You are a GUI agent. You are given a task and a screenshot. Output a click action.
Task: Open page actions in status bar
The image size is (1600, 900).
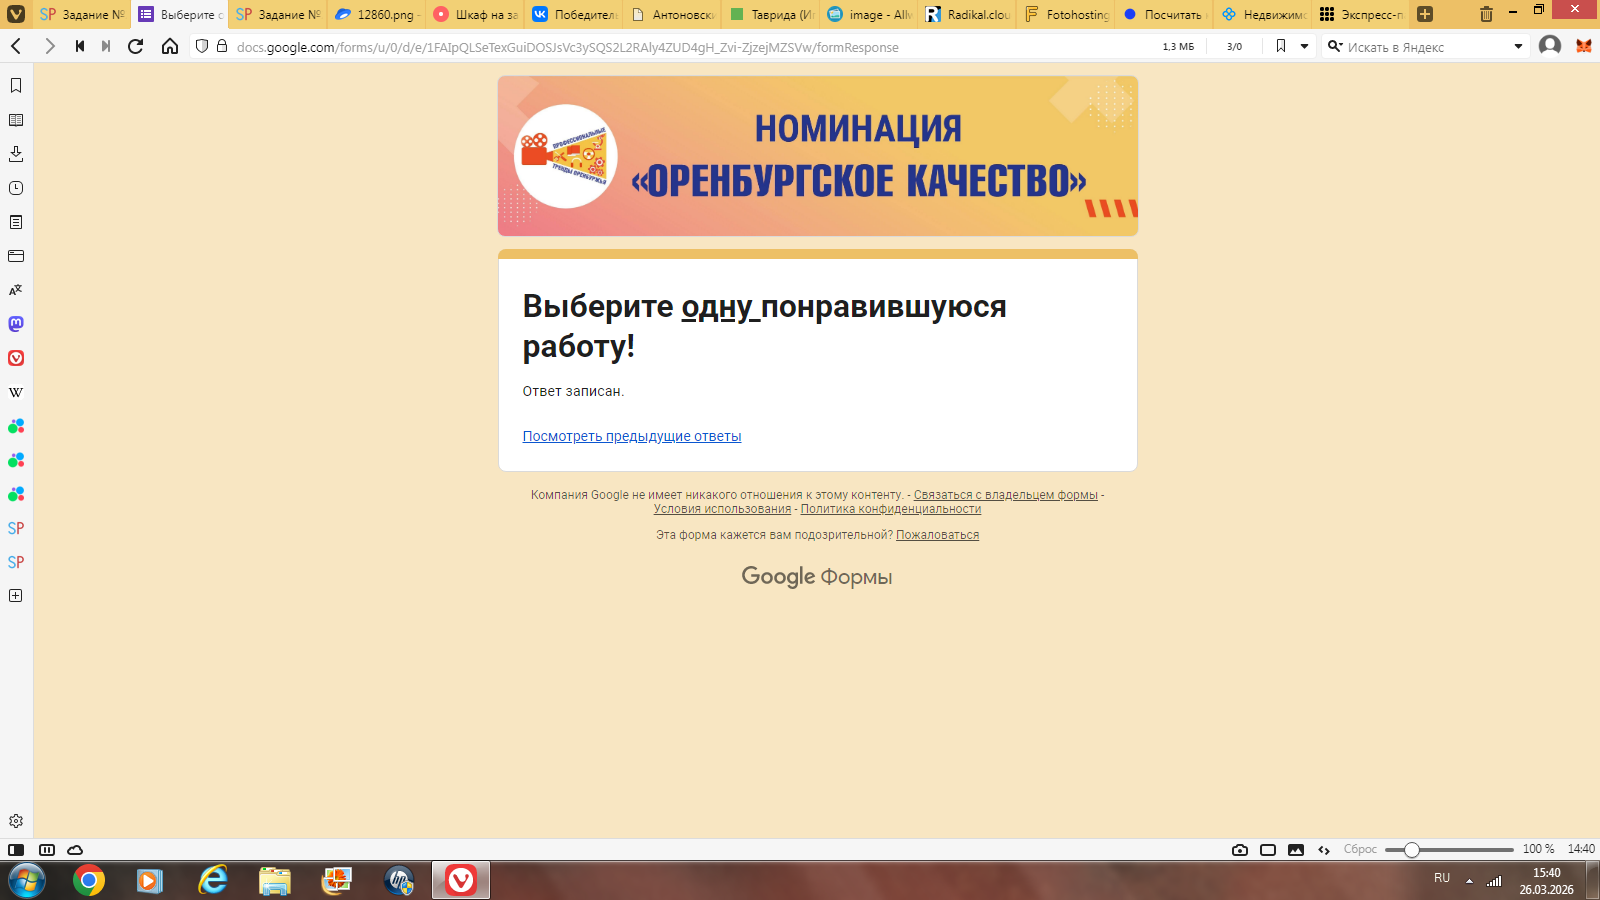[x=1324, y=850]
